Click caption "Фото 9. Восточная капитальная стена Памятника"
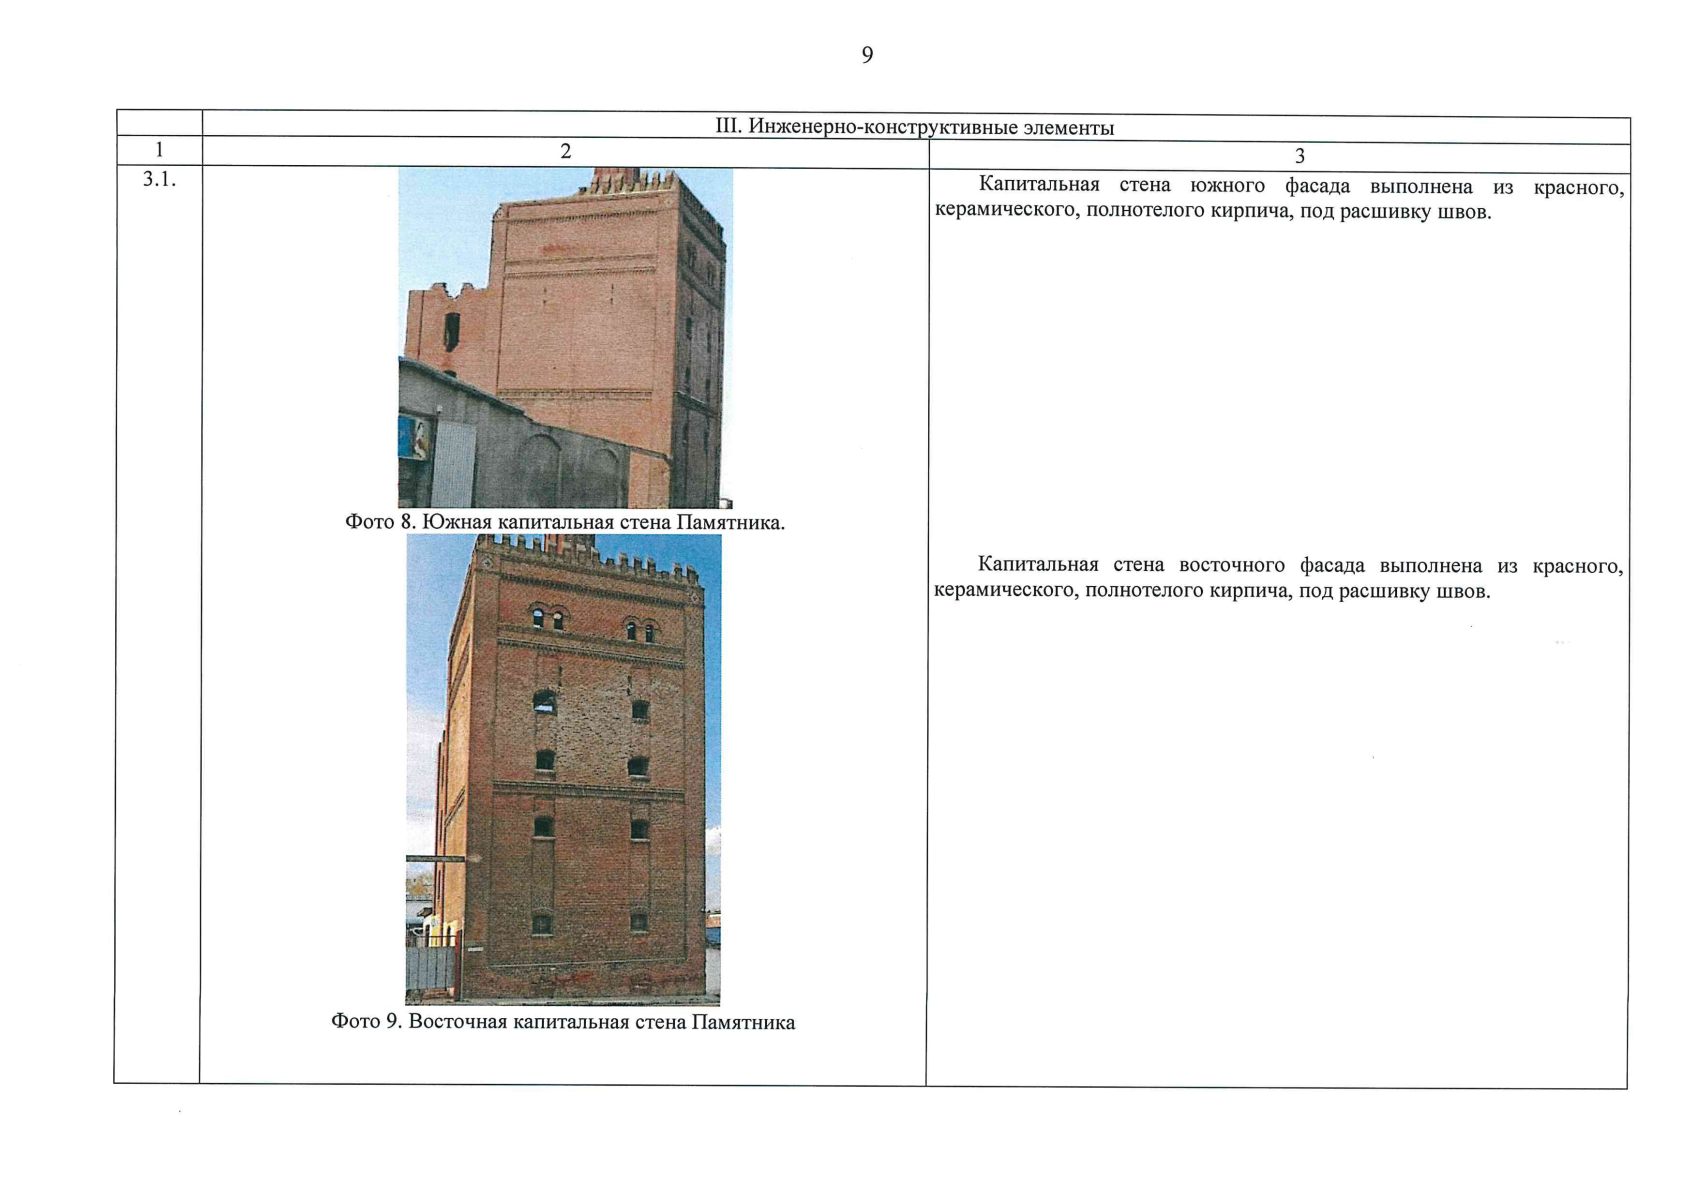The height and width of the screenshot is (1200, 1697). coord(563,1022)
